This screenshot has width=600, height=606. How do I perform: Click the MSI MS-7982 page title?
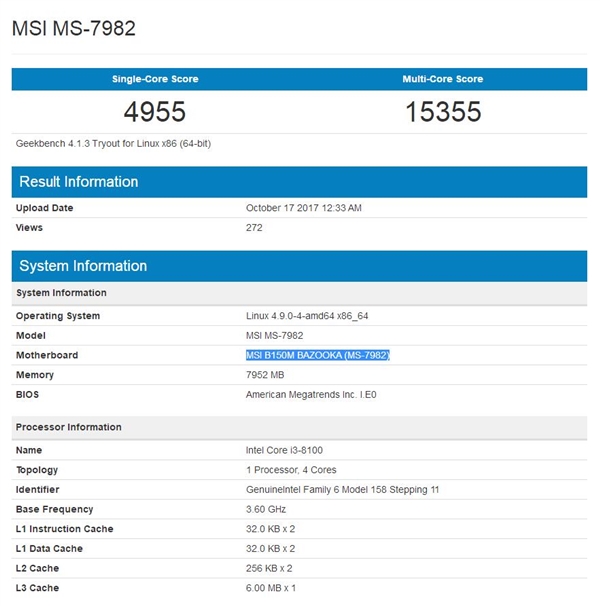74,28
